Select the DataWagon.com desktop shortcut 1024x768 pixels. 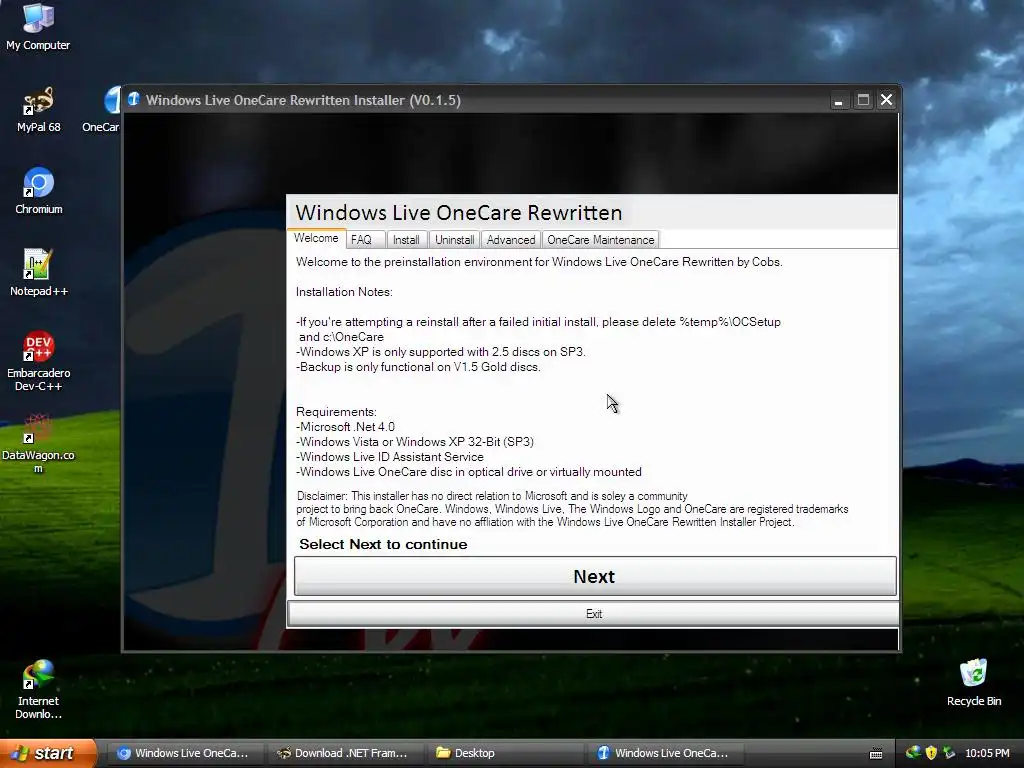coord(38,443)
